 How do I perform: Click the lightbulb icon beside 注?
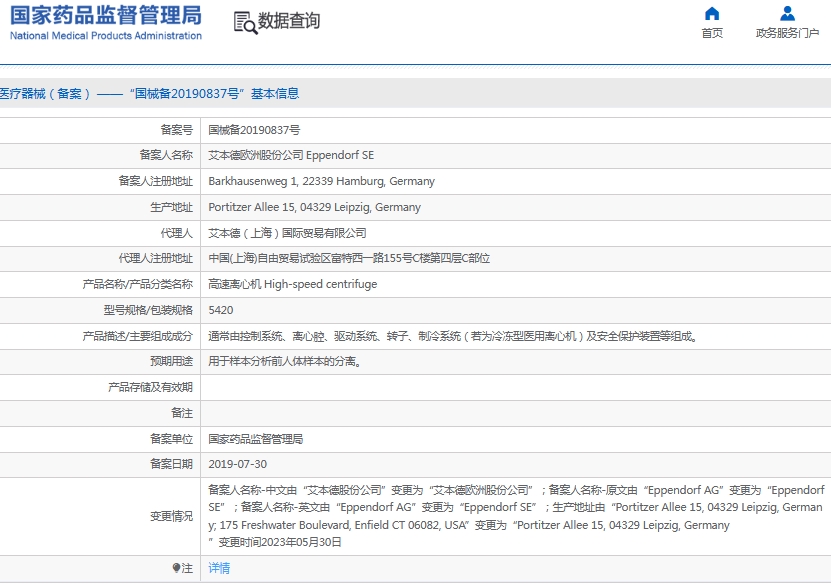click(x=176, y=568)
